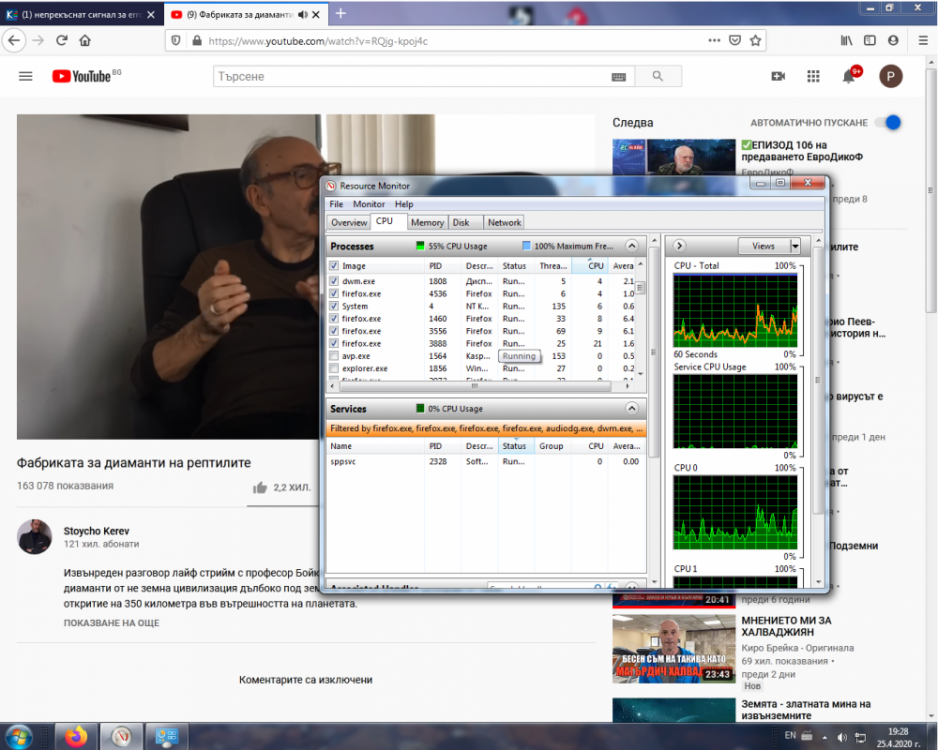938x750 pixels.
Task: Click ПОКАЗВАНЕ НА ОЩЕ description link
Action: point(111,623)
